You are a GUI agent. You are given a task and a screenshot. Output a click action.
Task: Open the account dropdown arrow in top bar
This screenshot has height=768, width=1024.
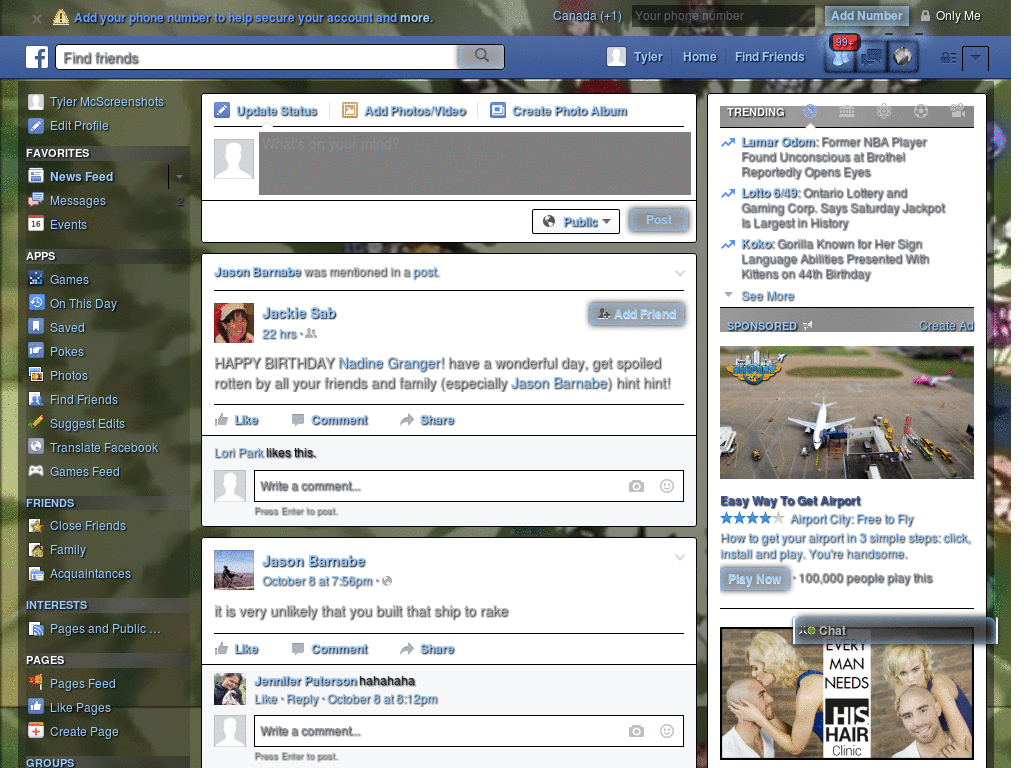point(975,57)
